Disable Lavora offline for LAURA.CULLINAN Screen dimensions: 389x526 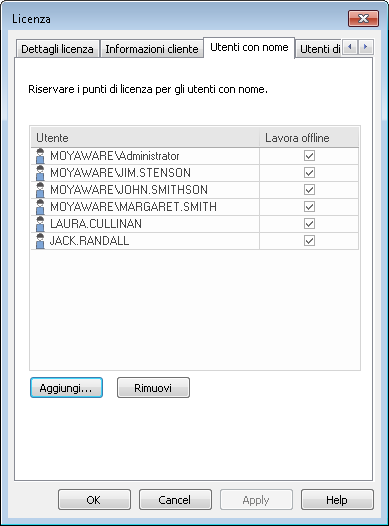click(x=309, y=223)
